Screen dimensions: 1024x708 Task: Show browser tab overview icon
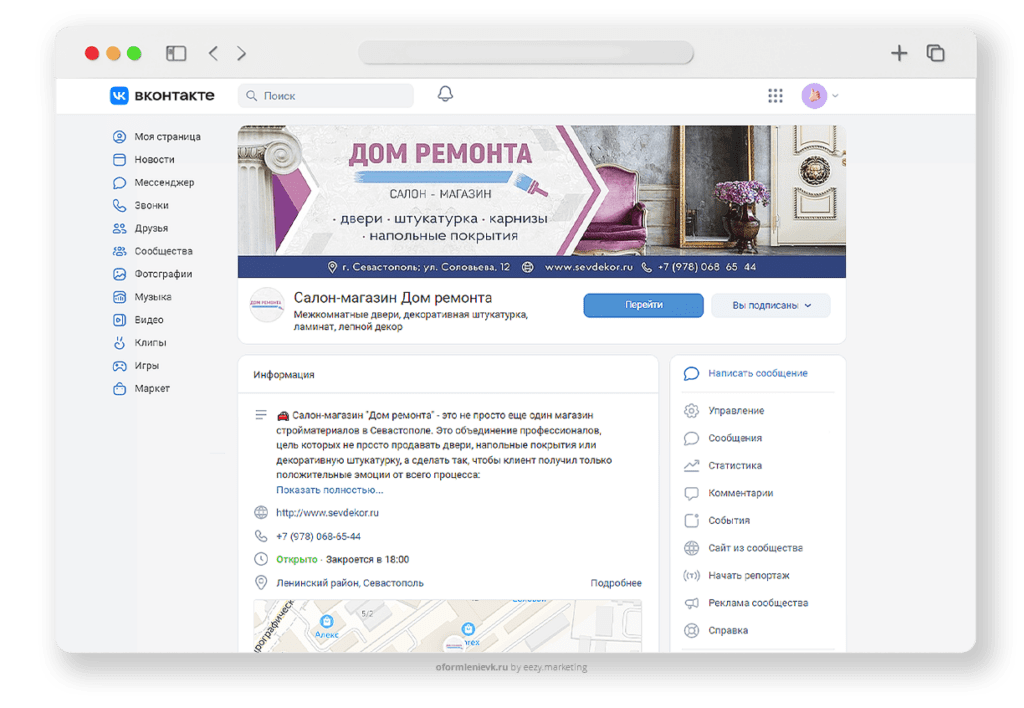click(x=936, y=53)
